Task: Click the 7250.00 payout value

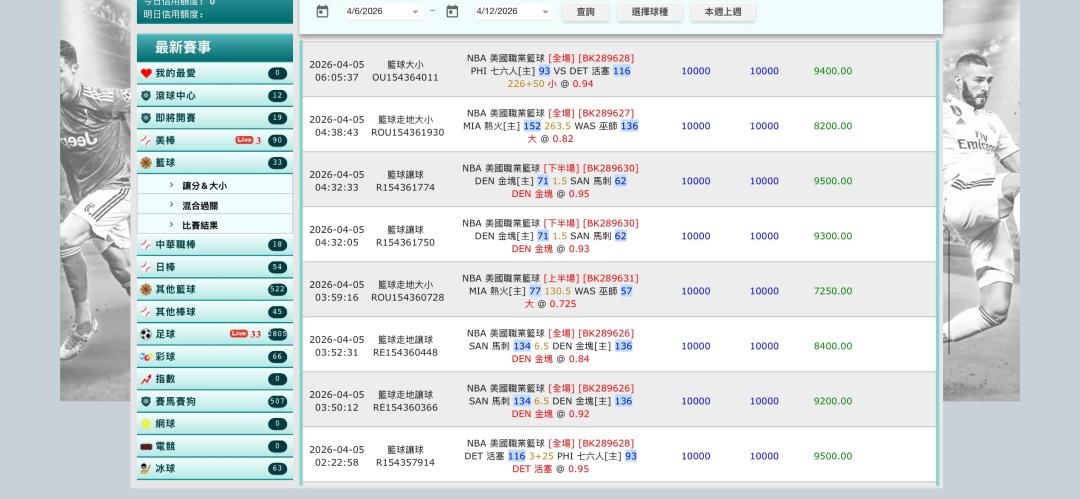Action: 833,292
